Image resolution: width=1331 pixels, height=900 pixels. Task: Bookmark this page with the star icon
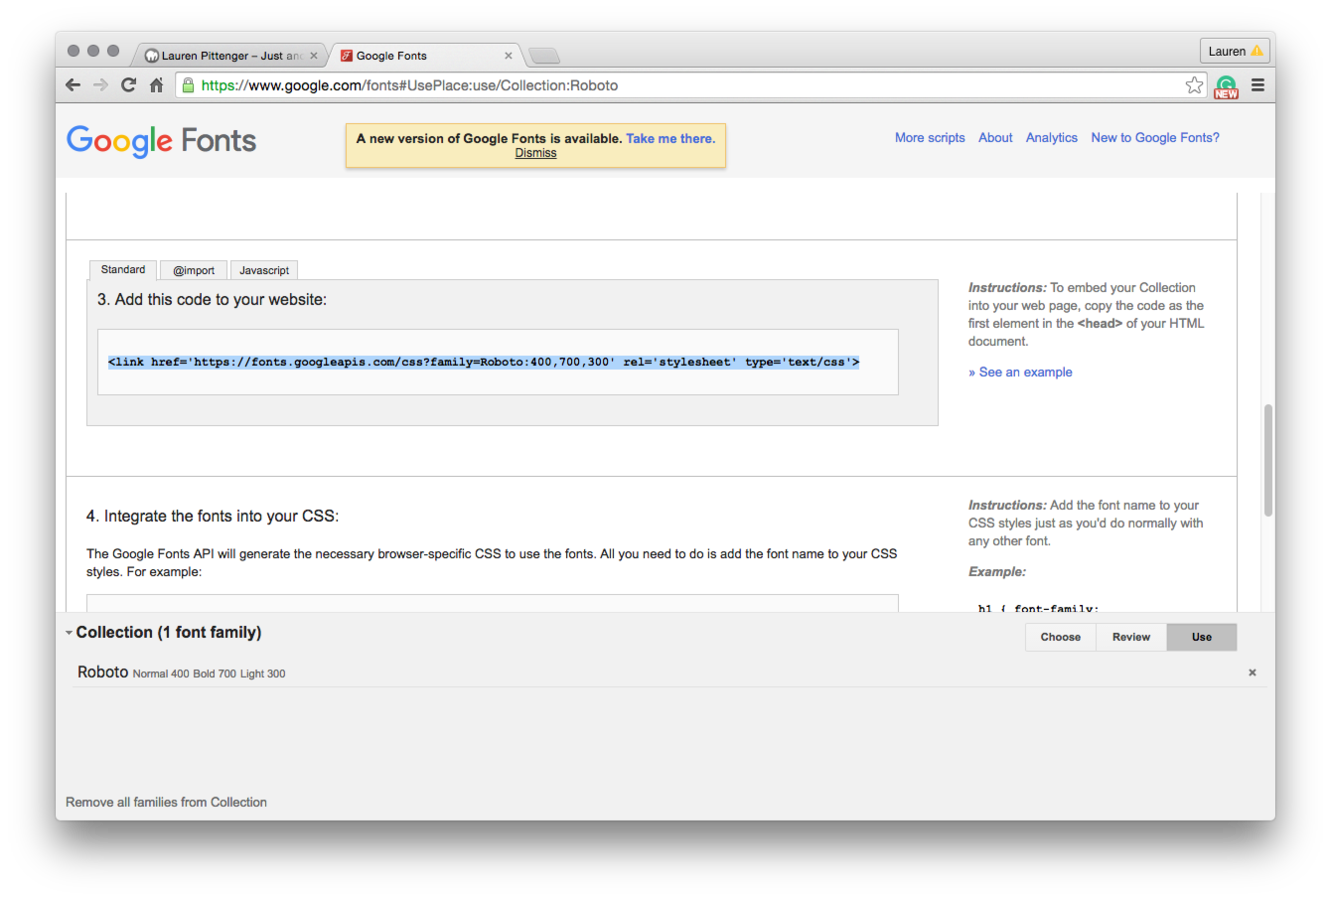point(1194,85)
